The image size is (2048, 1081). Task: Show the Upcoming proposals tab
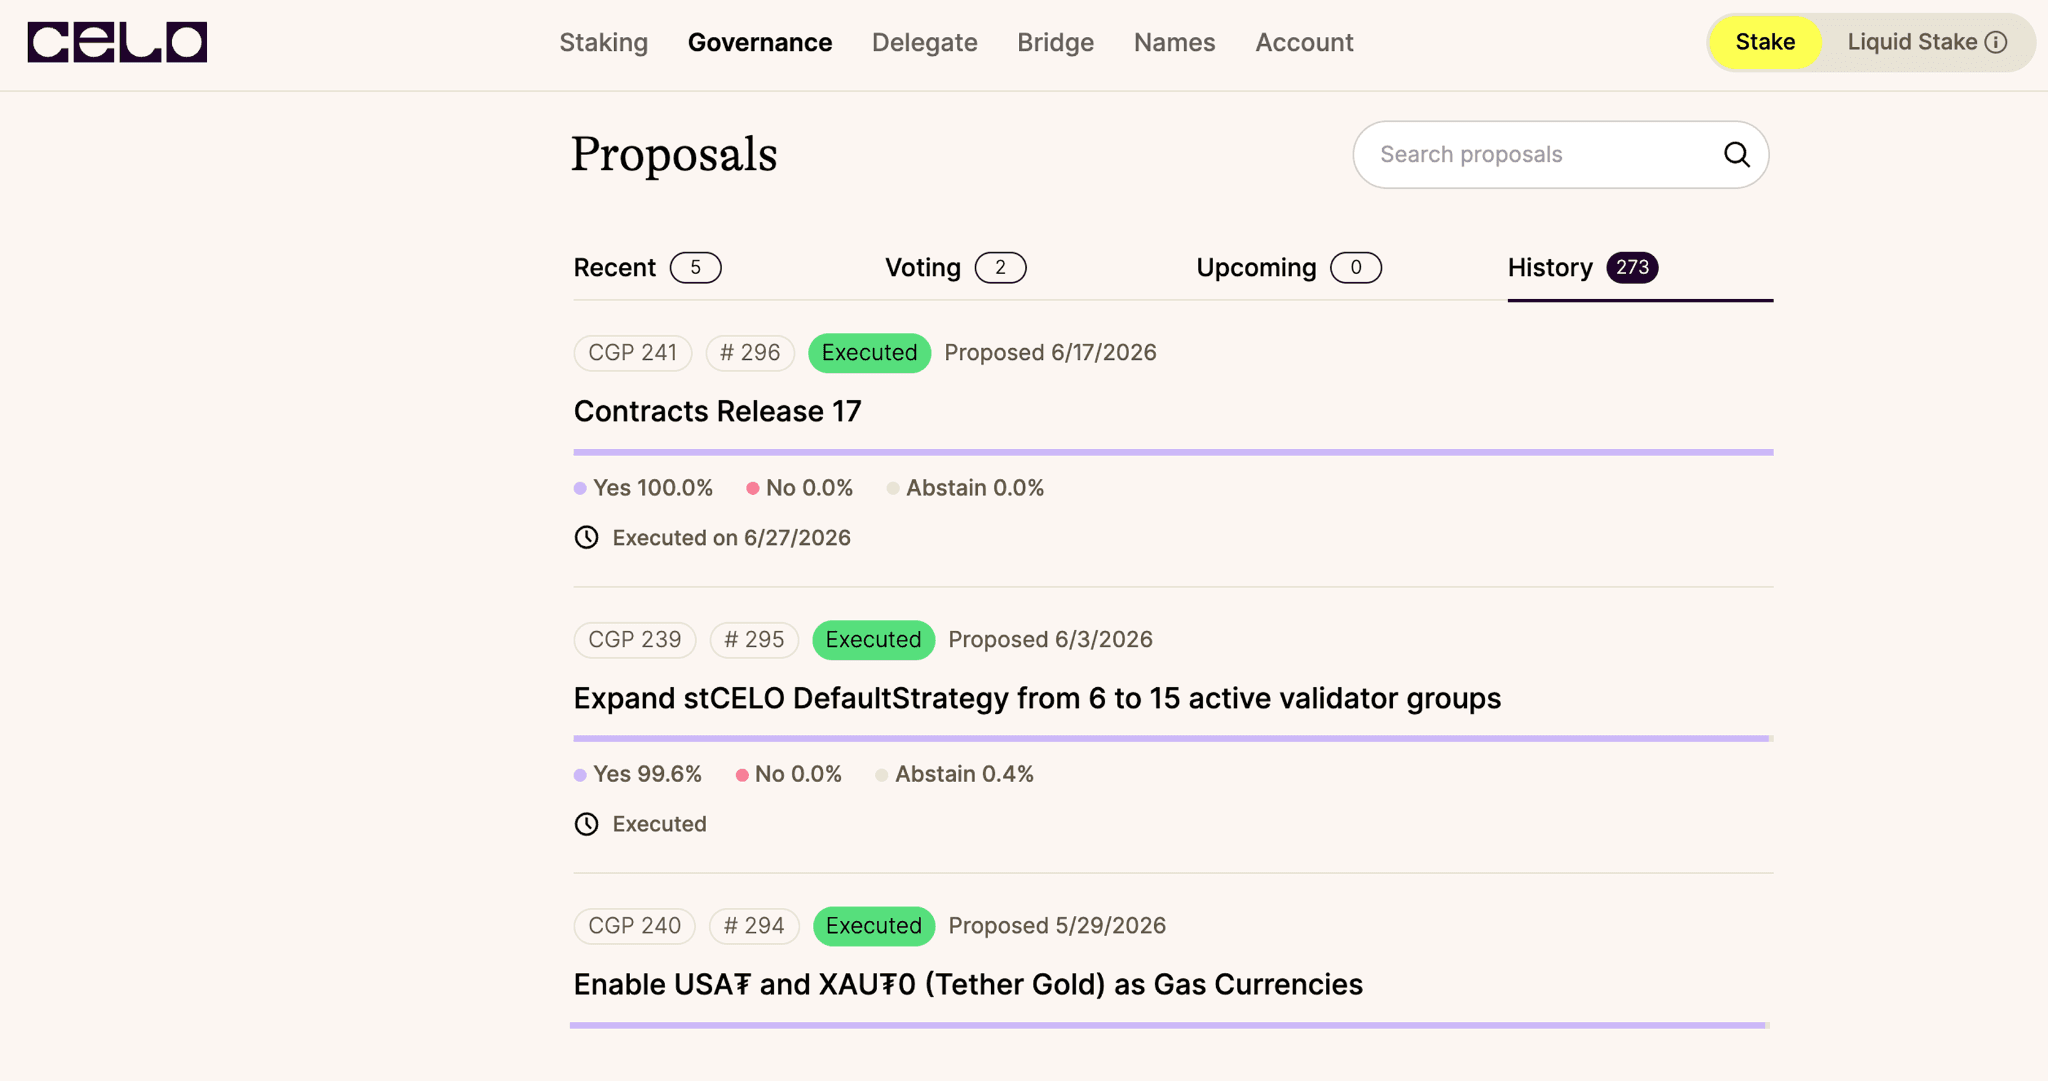tap(1289, 268)
